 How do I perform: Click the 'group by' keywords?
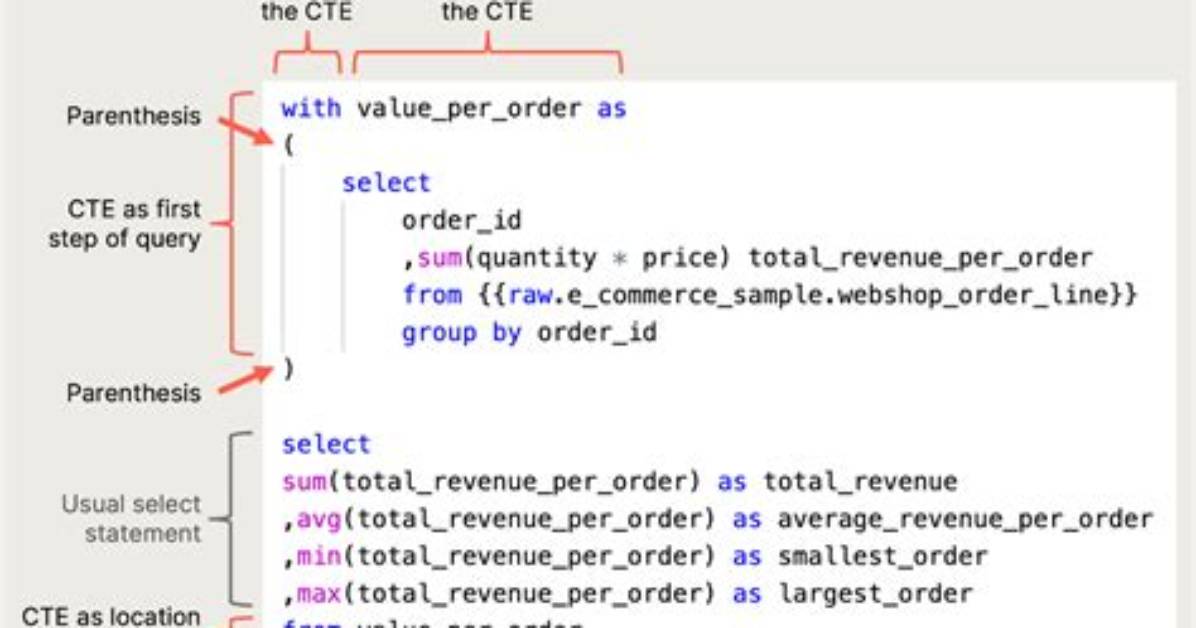461,333
